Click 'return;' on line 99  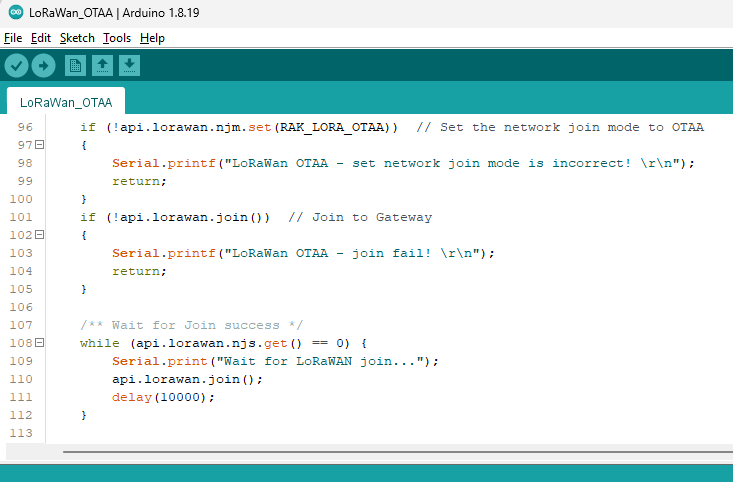click(139, 181)
